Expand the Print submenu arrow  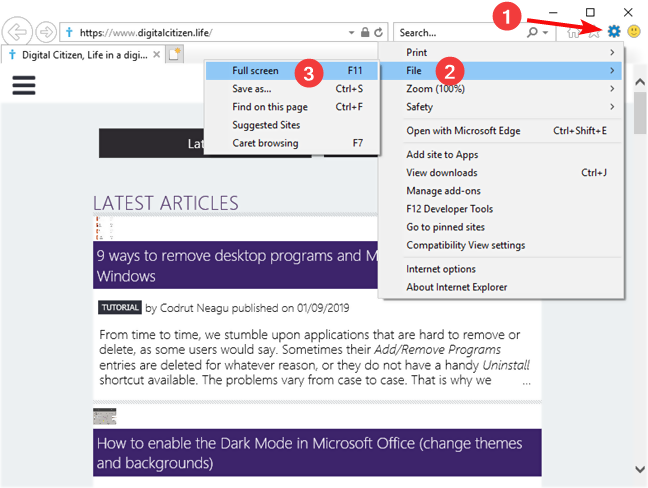point(612,52)
